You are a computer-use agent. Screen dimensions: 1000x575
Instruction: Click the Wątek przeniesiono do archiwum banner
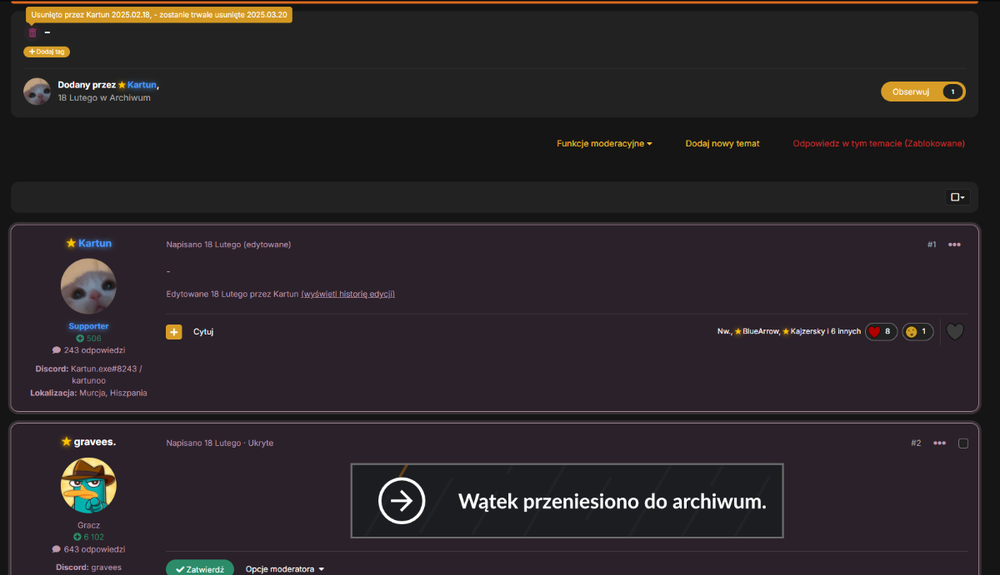pyautogui.click(x=567, y=500)
